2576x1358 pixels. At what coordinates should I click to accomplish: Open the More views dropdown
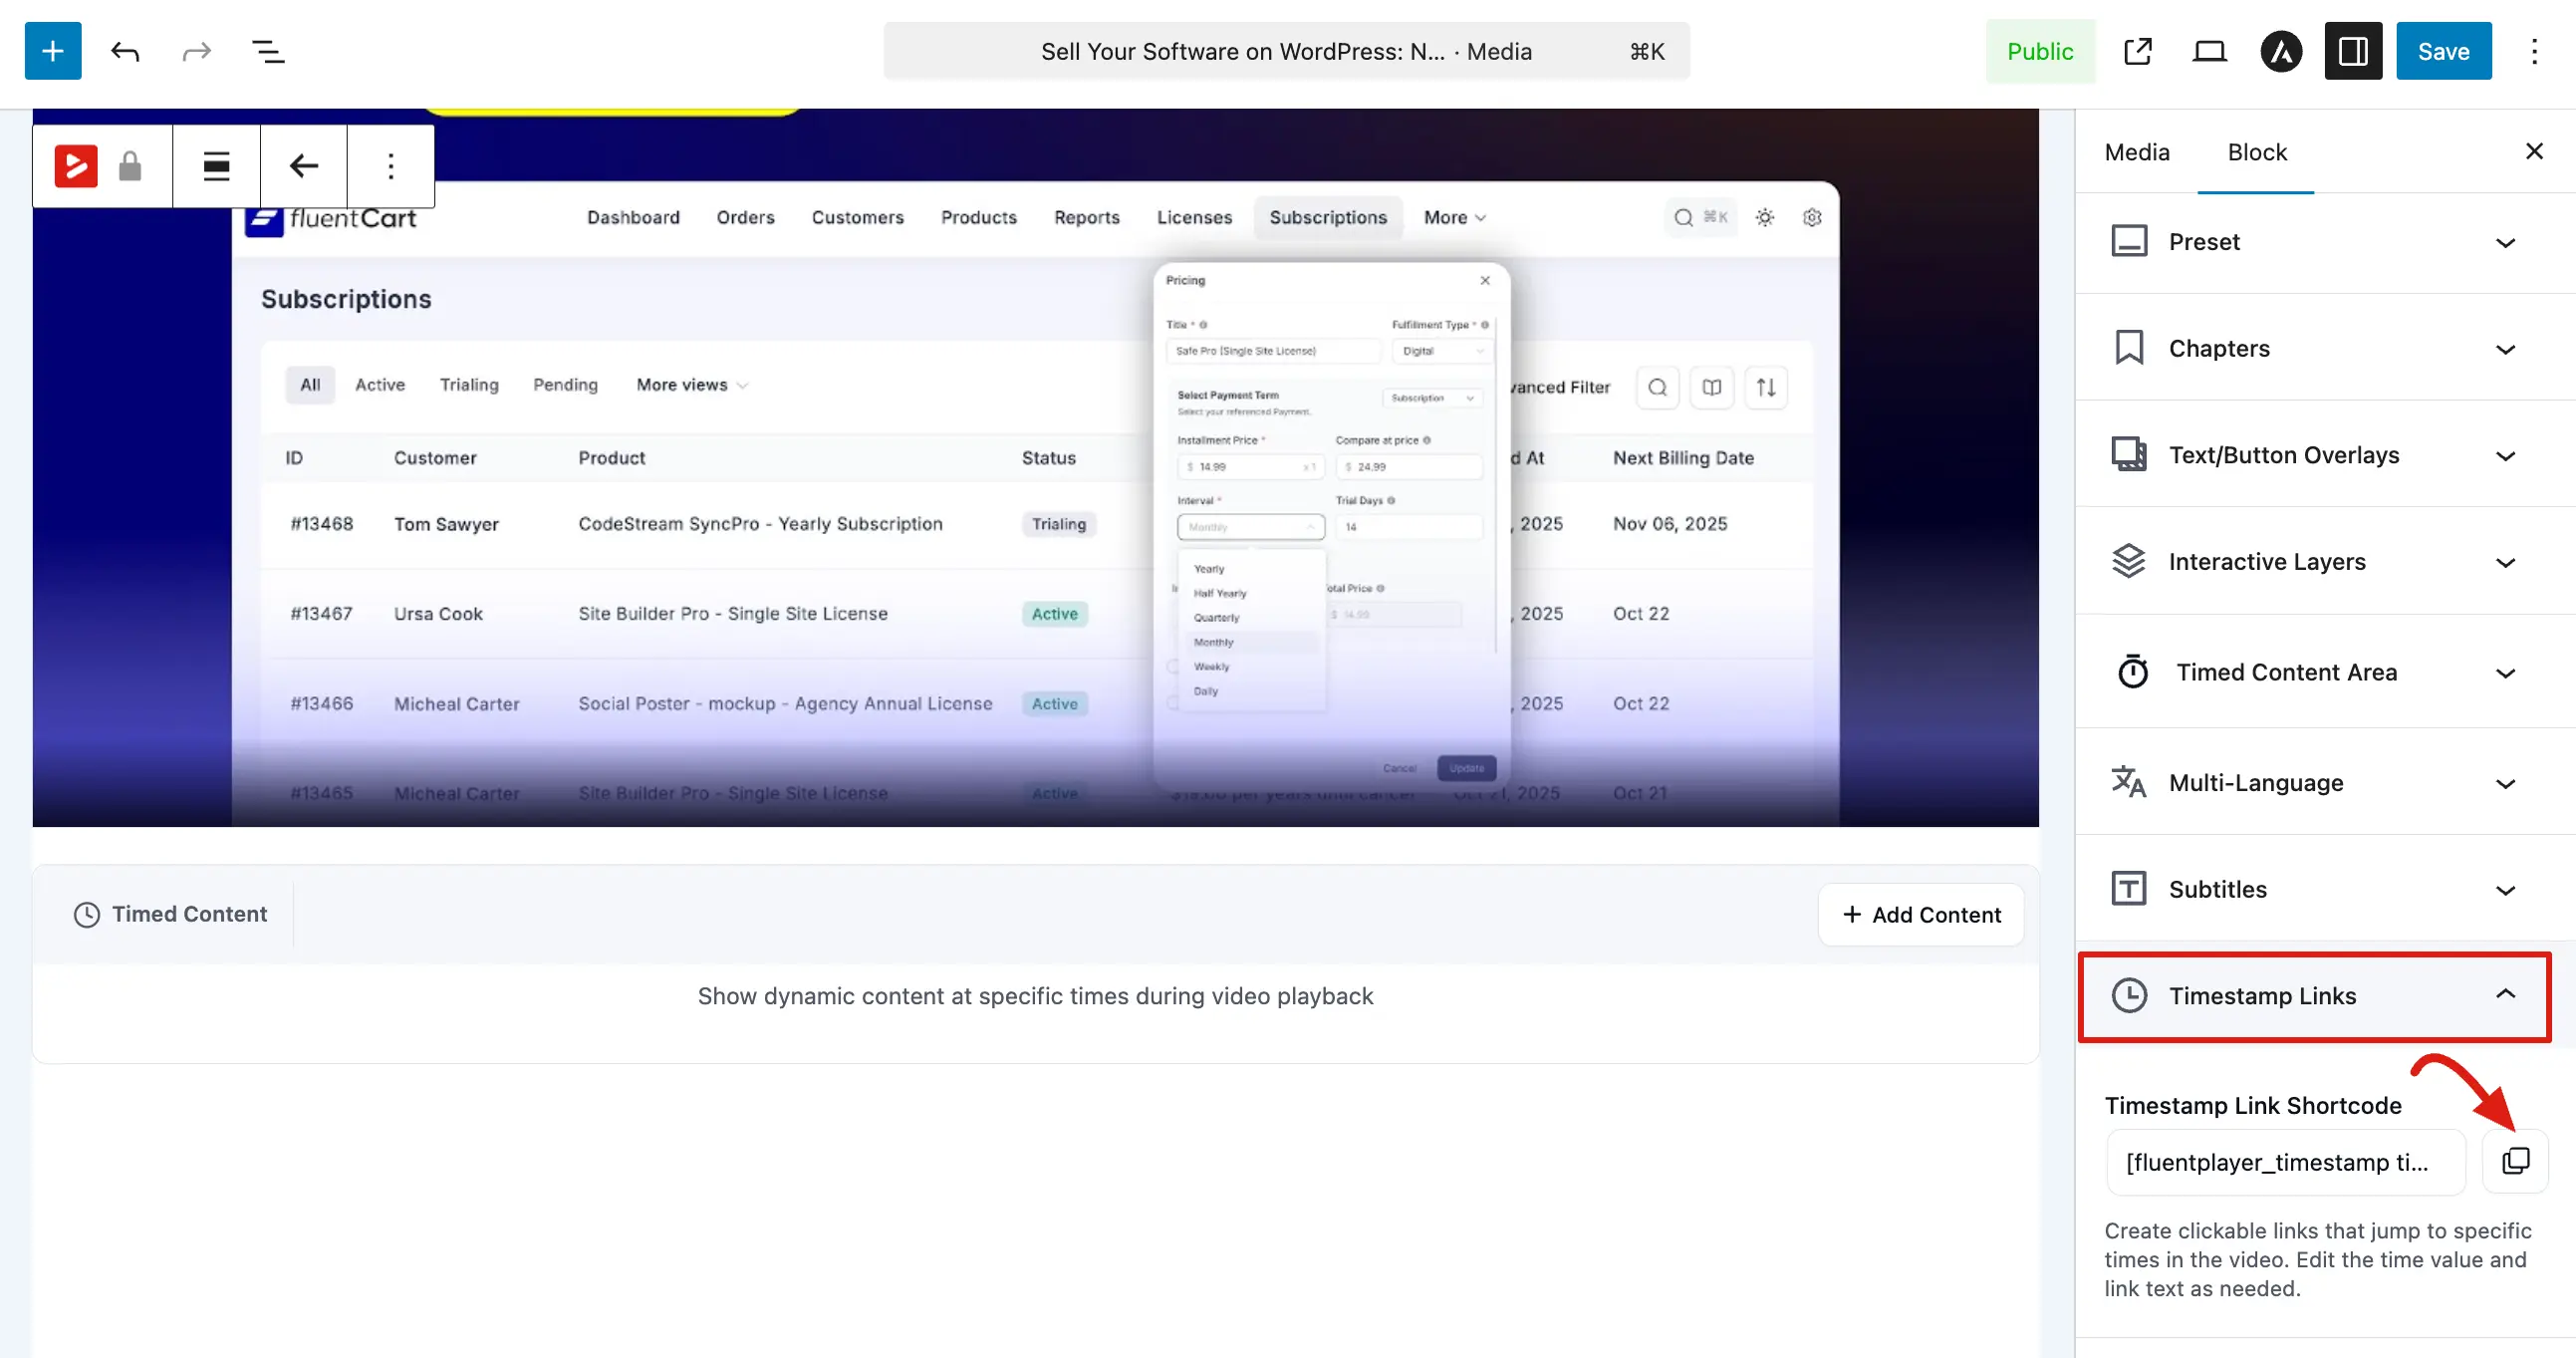pyautogui.click(x=692, y=385)
